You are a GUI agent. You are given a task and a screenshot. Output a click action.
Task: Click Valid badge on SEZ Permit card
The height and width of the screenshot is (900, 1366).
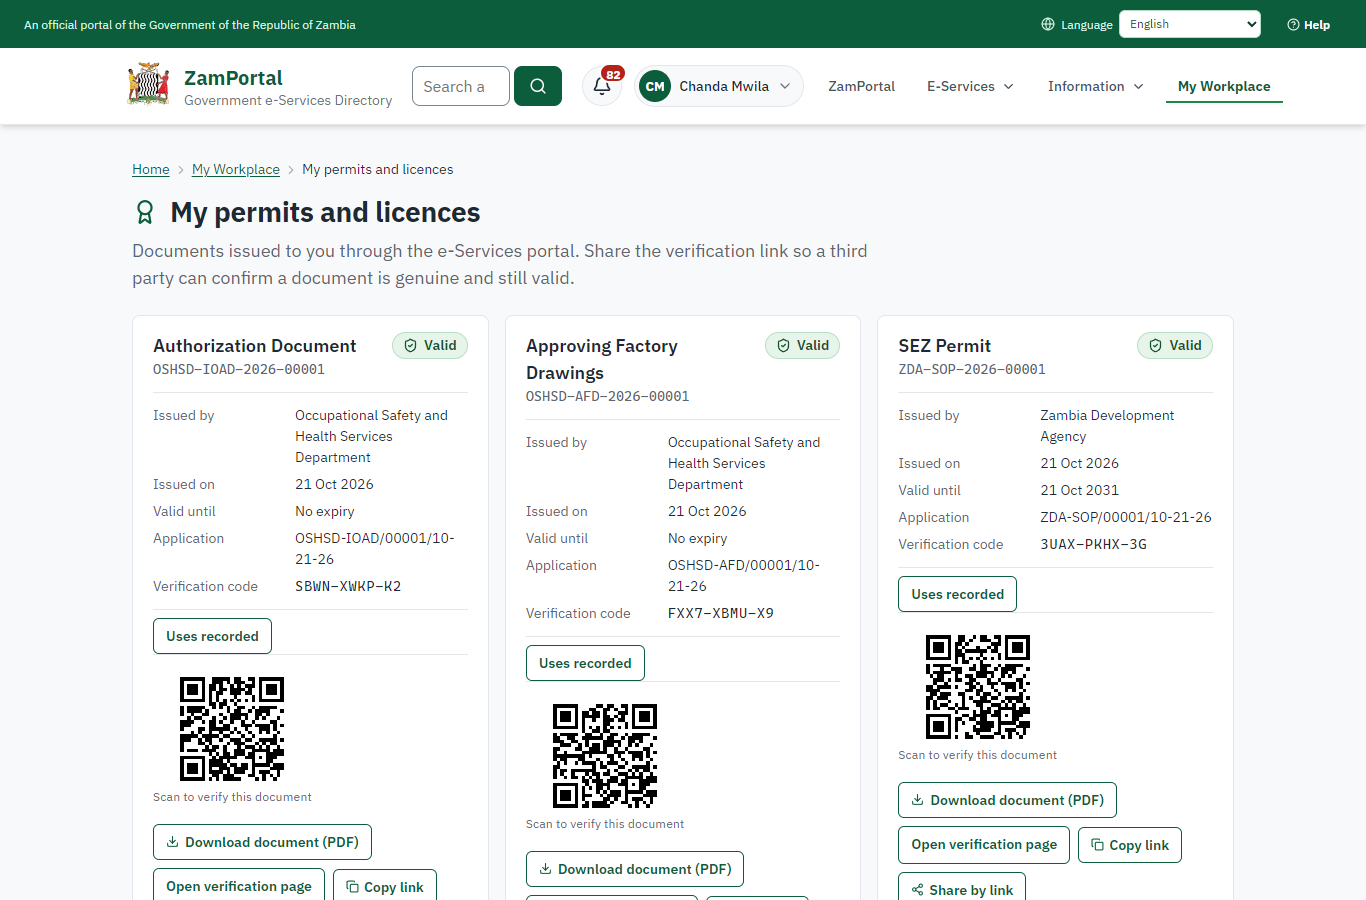click(1175, 346)
